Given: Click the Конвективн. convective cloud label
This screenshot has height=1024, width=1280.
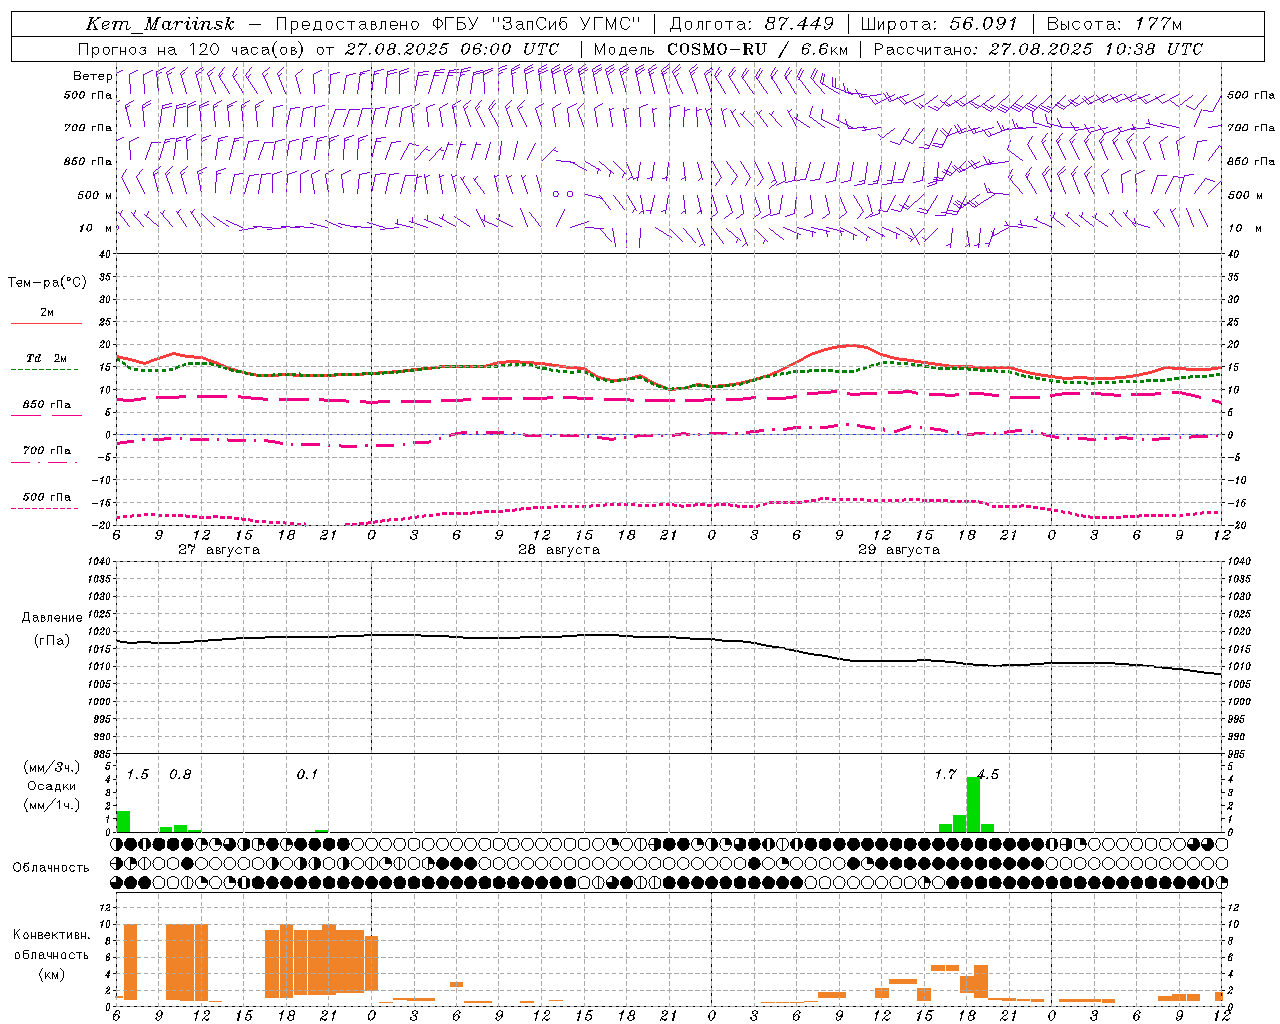Looking at the screenshot, I should [x=51, y=935].
